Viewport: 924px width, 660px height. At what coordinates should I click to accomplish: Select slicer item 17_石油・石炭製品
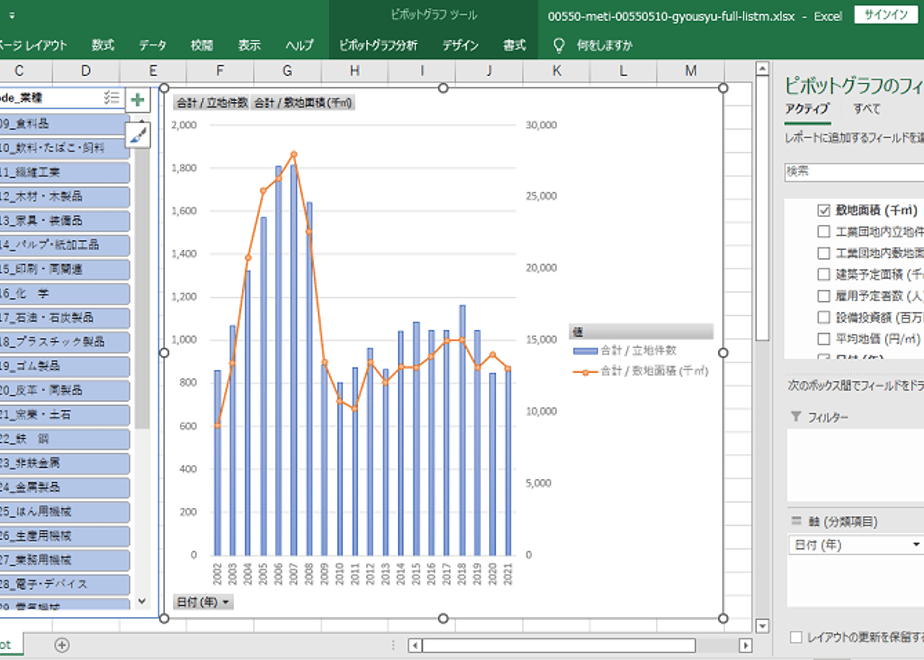[x=64, y=318]
